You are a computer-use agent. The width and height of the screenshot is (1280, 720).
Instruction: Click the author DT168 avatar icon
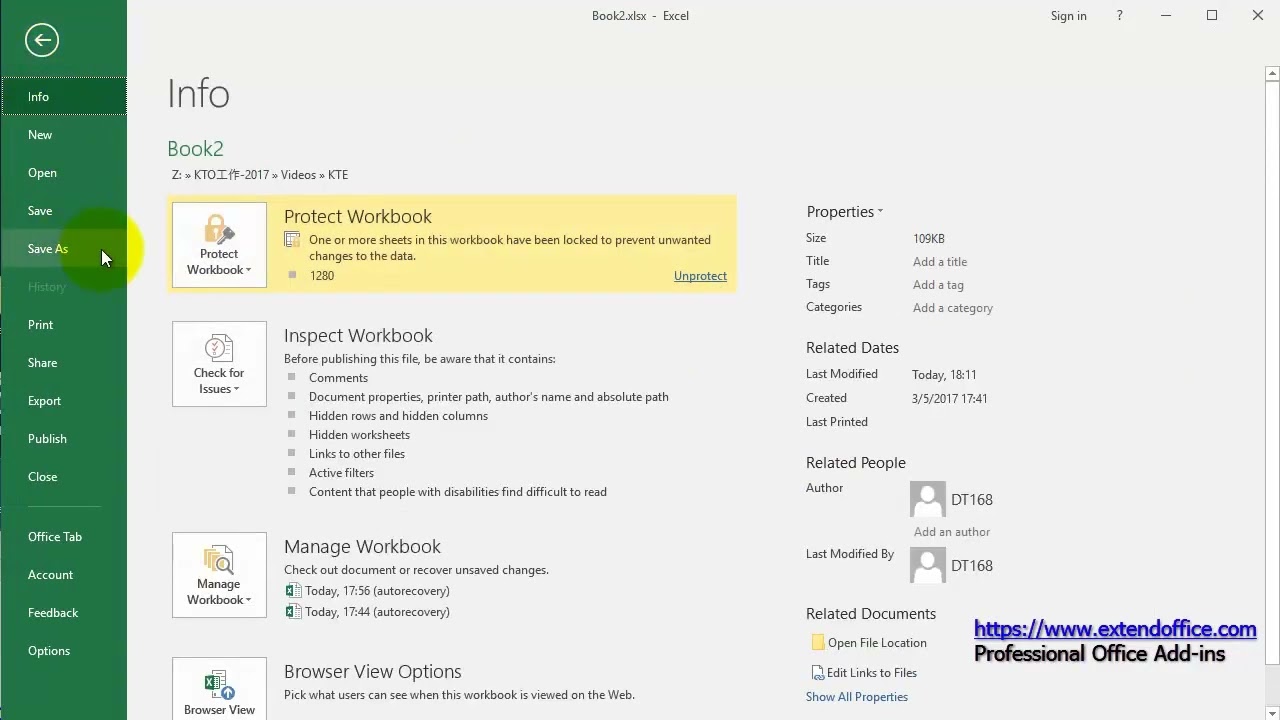tap(927, 500)
